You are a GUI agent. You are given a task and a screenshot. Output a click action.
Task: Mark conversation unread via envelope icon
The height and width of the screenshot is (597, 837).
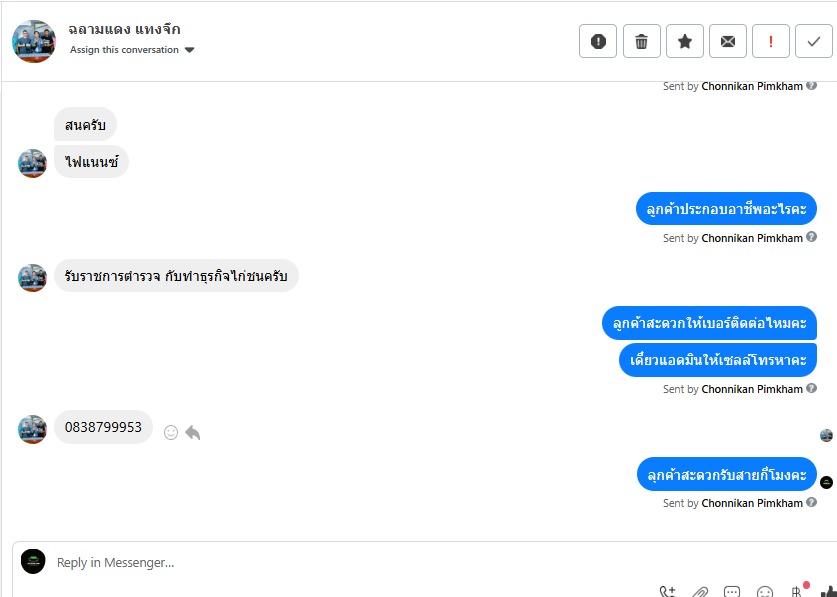click(x=728, y=41)
